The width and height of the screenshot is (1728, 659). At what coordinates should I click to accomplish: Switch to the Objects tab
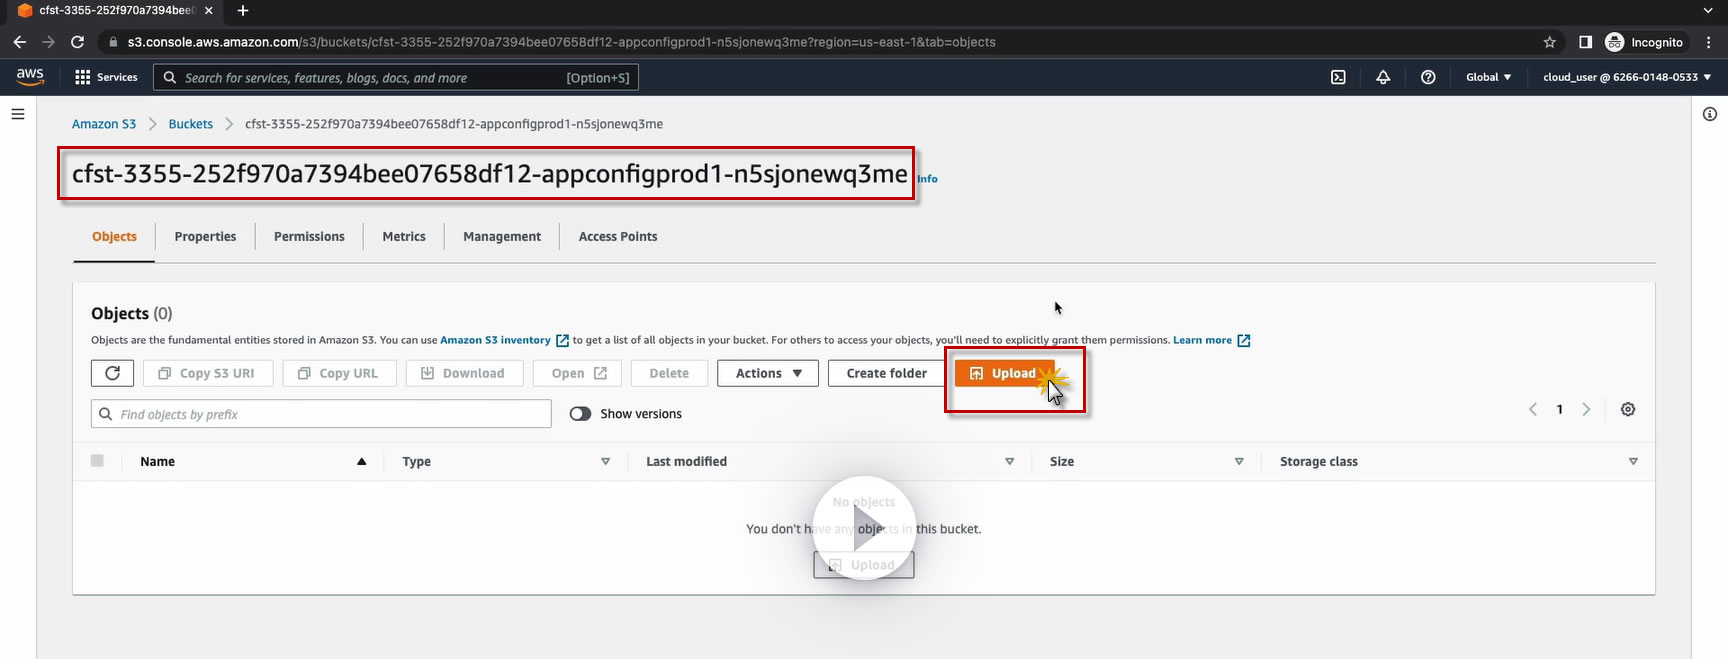click(114, 237)
